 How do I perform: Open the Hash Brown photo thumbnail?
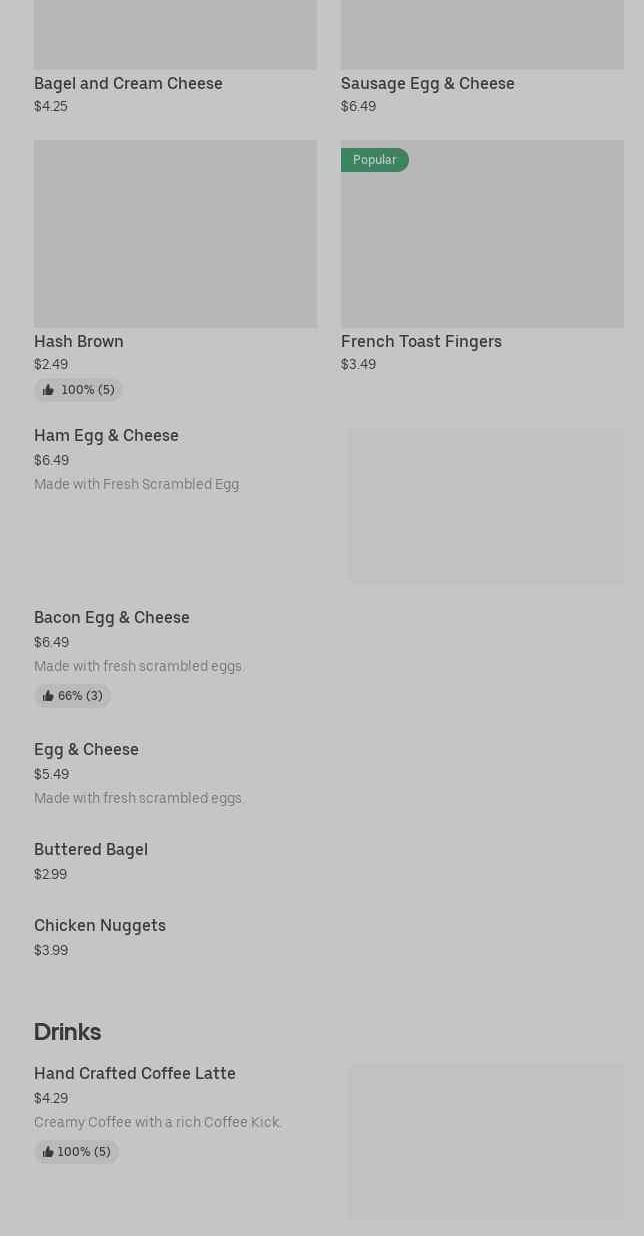[x=175, y=233]
